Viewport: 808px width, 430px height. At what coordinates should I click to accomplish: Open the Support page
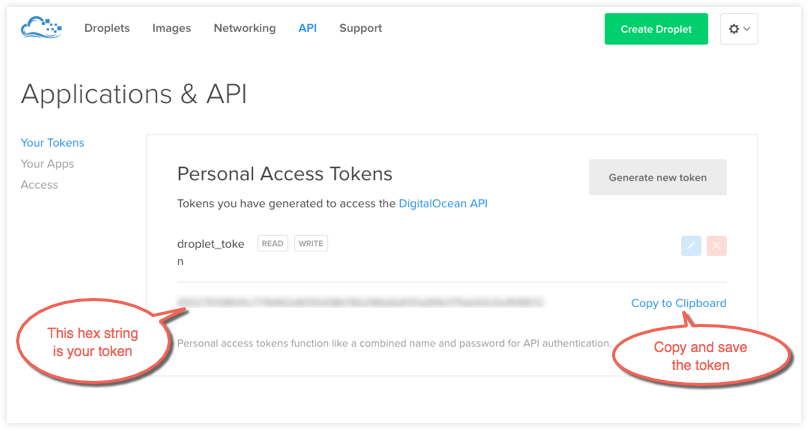(360, 28)
